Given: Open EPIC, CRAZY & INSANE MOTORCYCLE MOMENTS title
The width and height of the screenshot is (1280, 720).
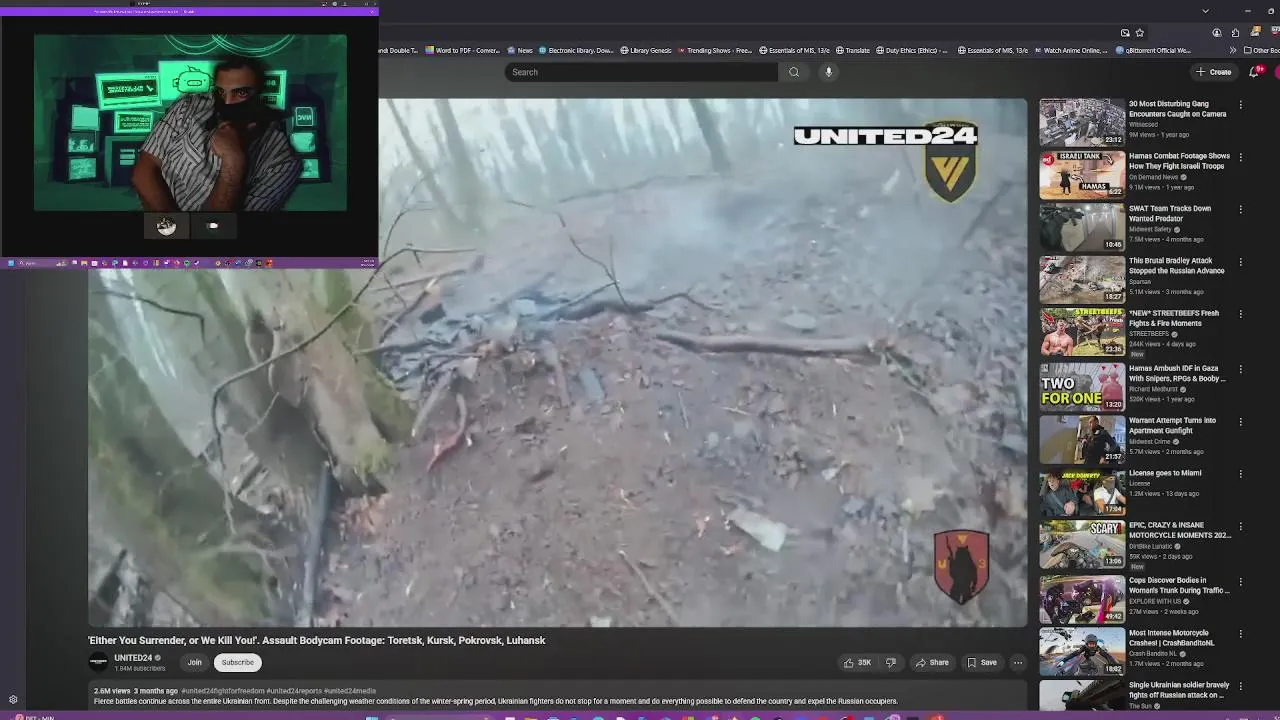Looking at the screenshot, I should click(1180, 530).
